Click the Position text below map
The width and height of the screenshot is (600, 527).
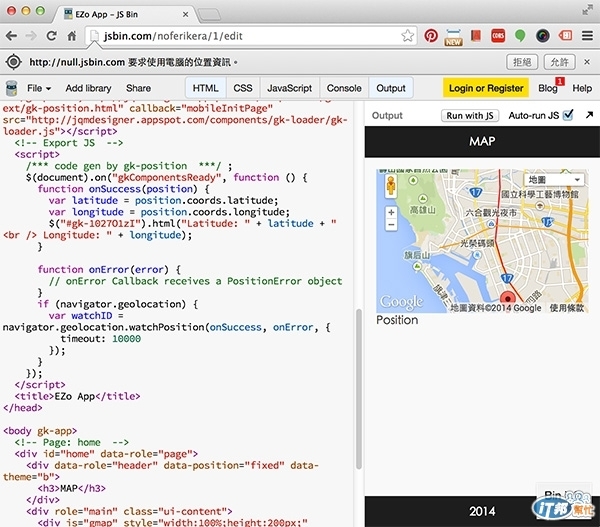point(397,320)
